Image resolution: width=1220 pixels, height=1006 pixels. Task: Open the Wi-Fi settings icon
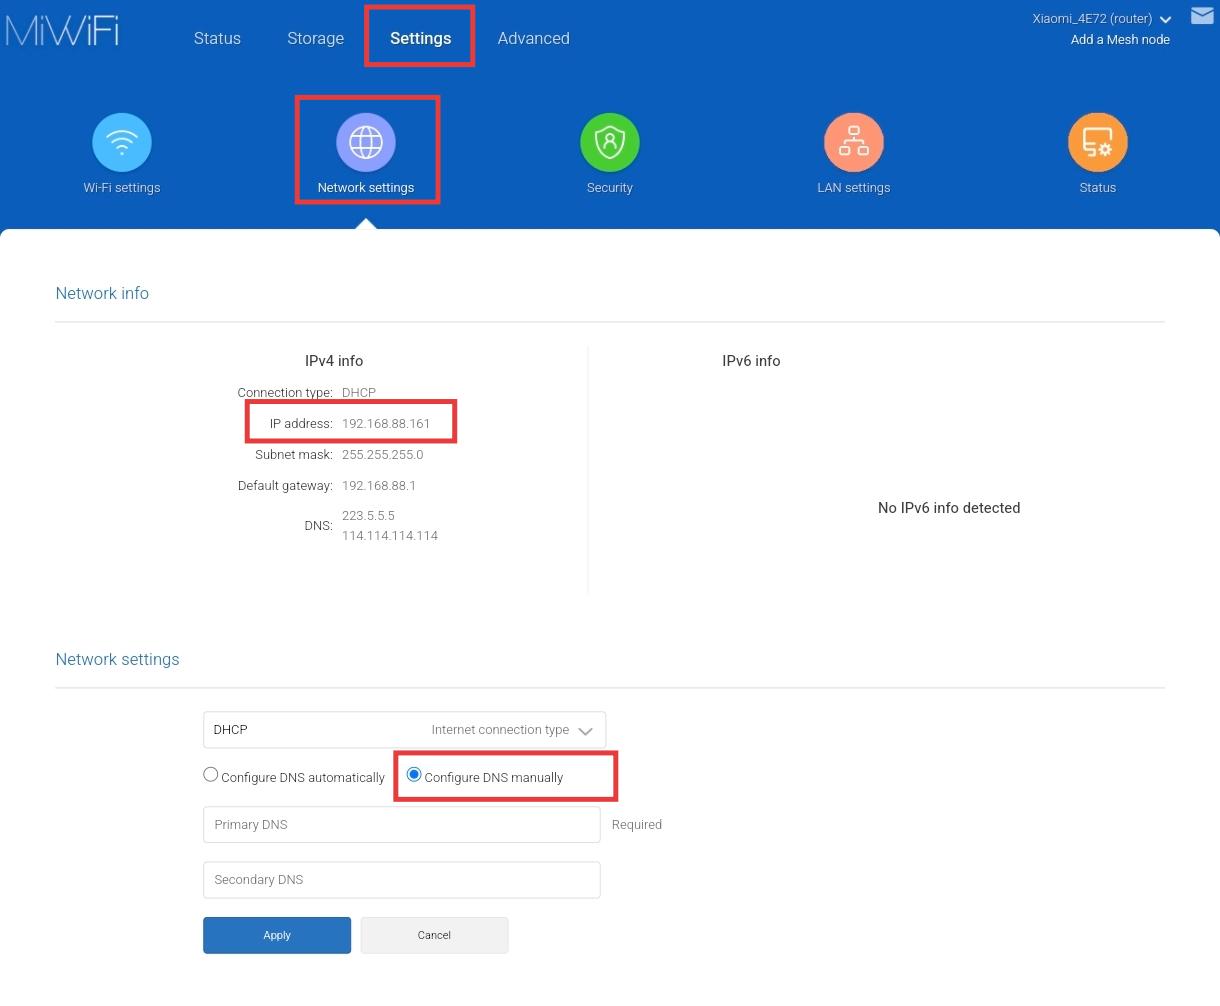coord(122,143)
